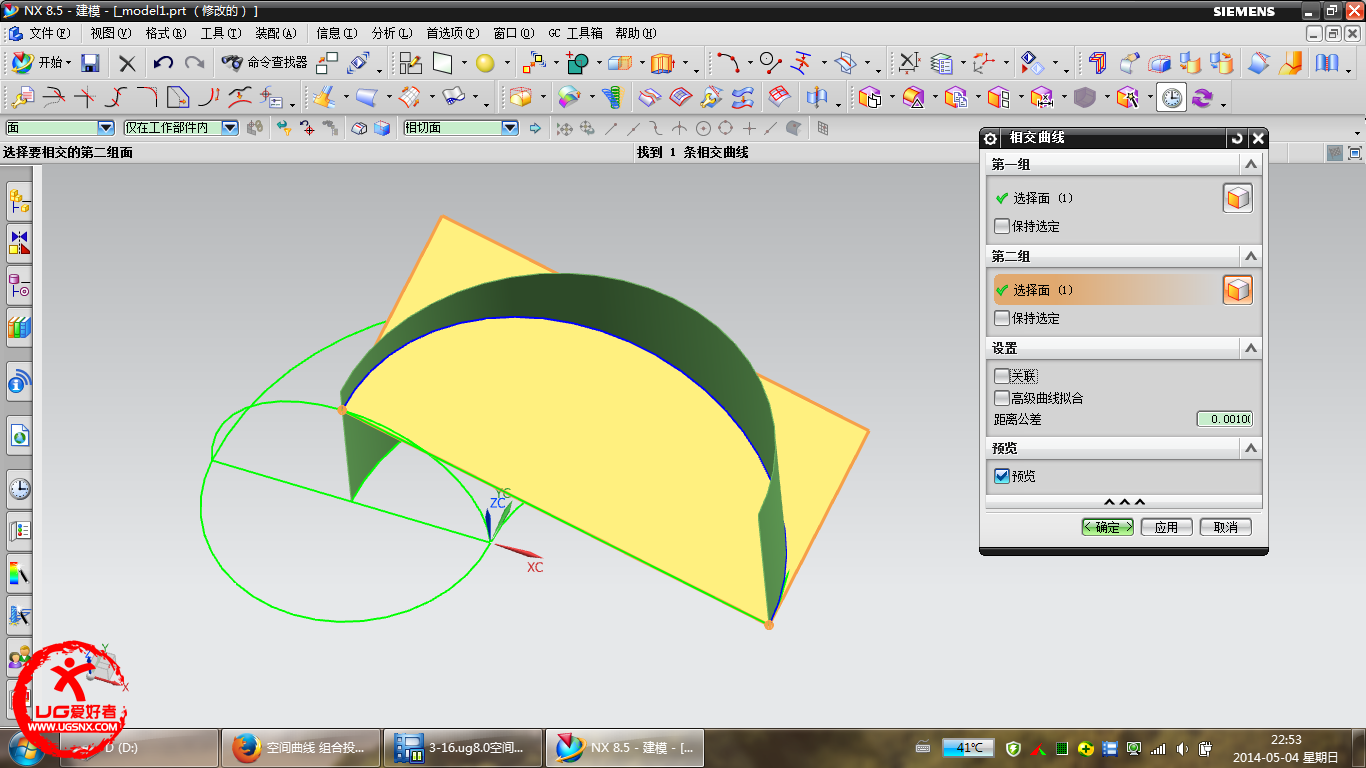Viewport: 1366px width, 768px height.
Task: Select the 选择面 row in 第二组
Action: (x=1106, y=290)
